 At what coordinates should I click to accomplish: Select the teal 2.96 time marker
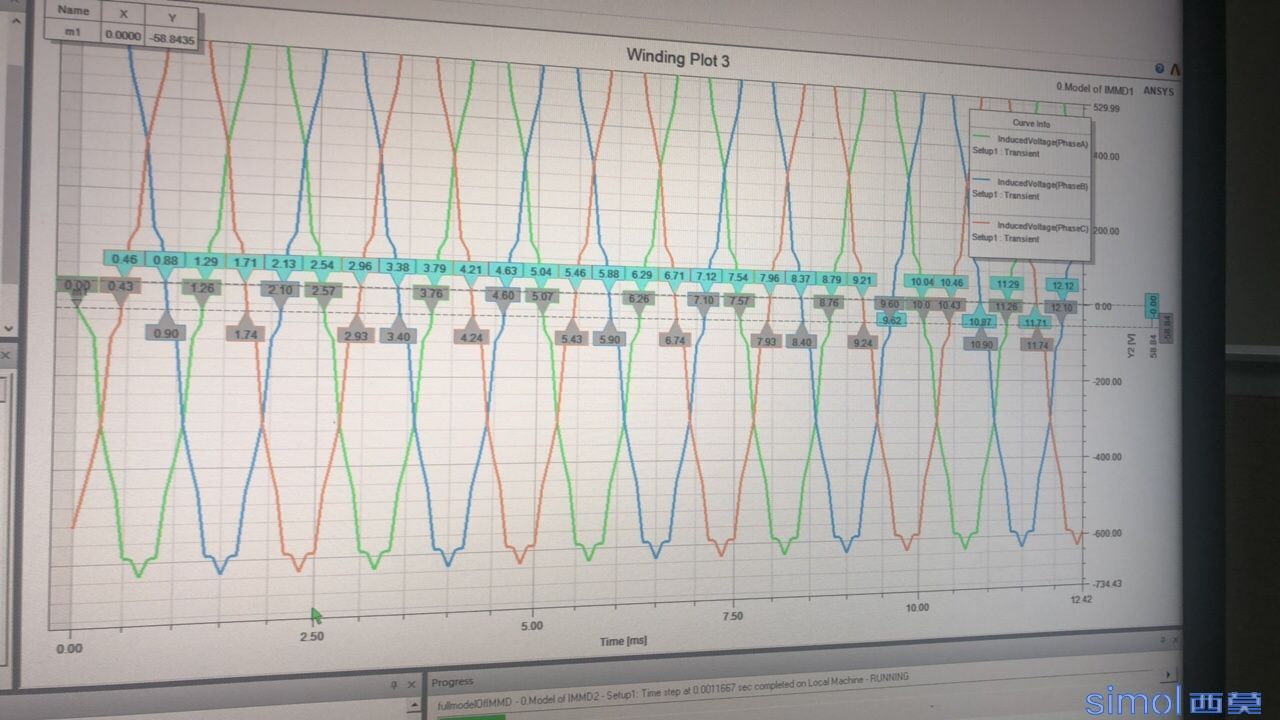(360, 266)
